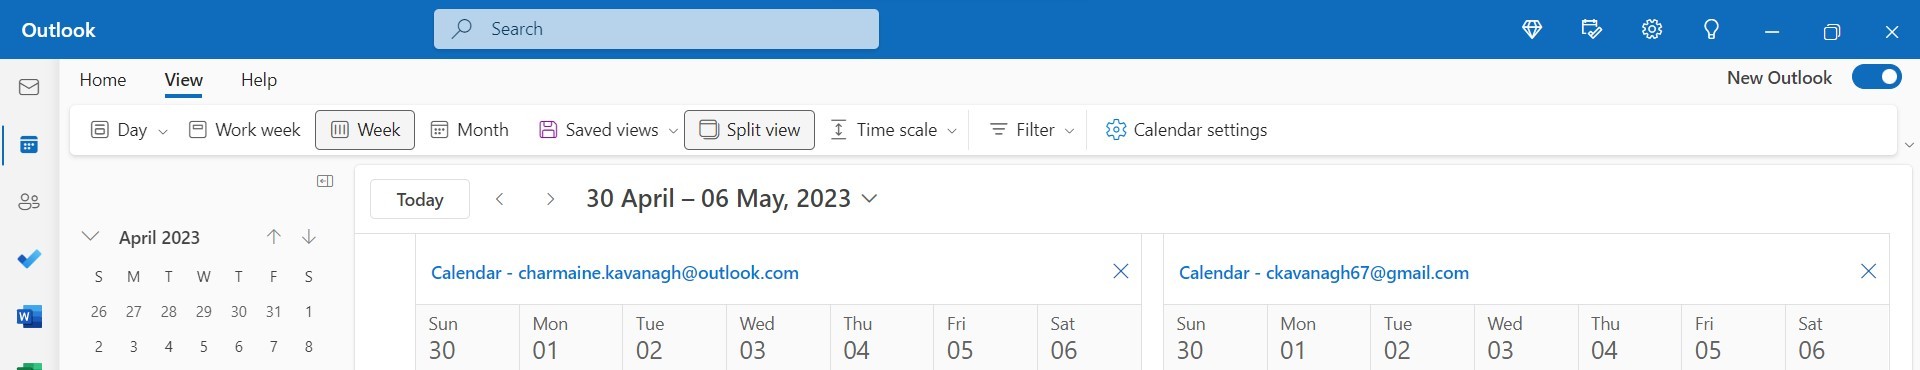Image resolution: width=1920 pixels, height=370 pixels.
Task: Open the settings gear icon
Action: (1652, 30)
